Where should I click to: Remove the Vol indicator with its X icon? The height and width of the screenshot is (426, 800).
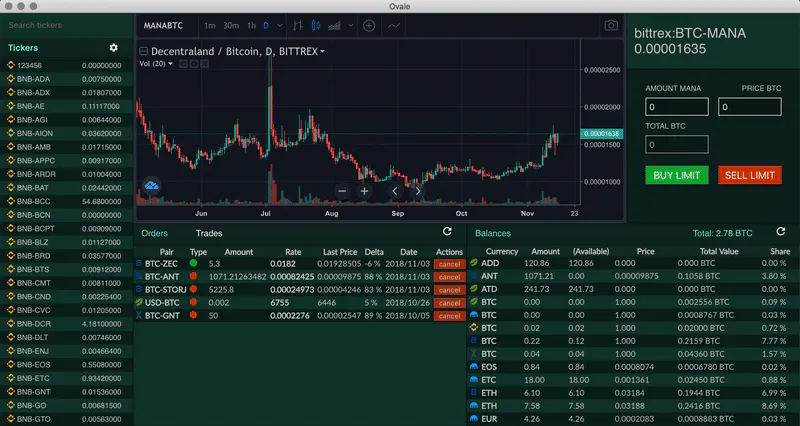(x=204, y=64)
